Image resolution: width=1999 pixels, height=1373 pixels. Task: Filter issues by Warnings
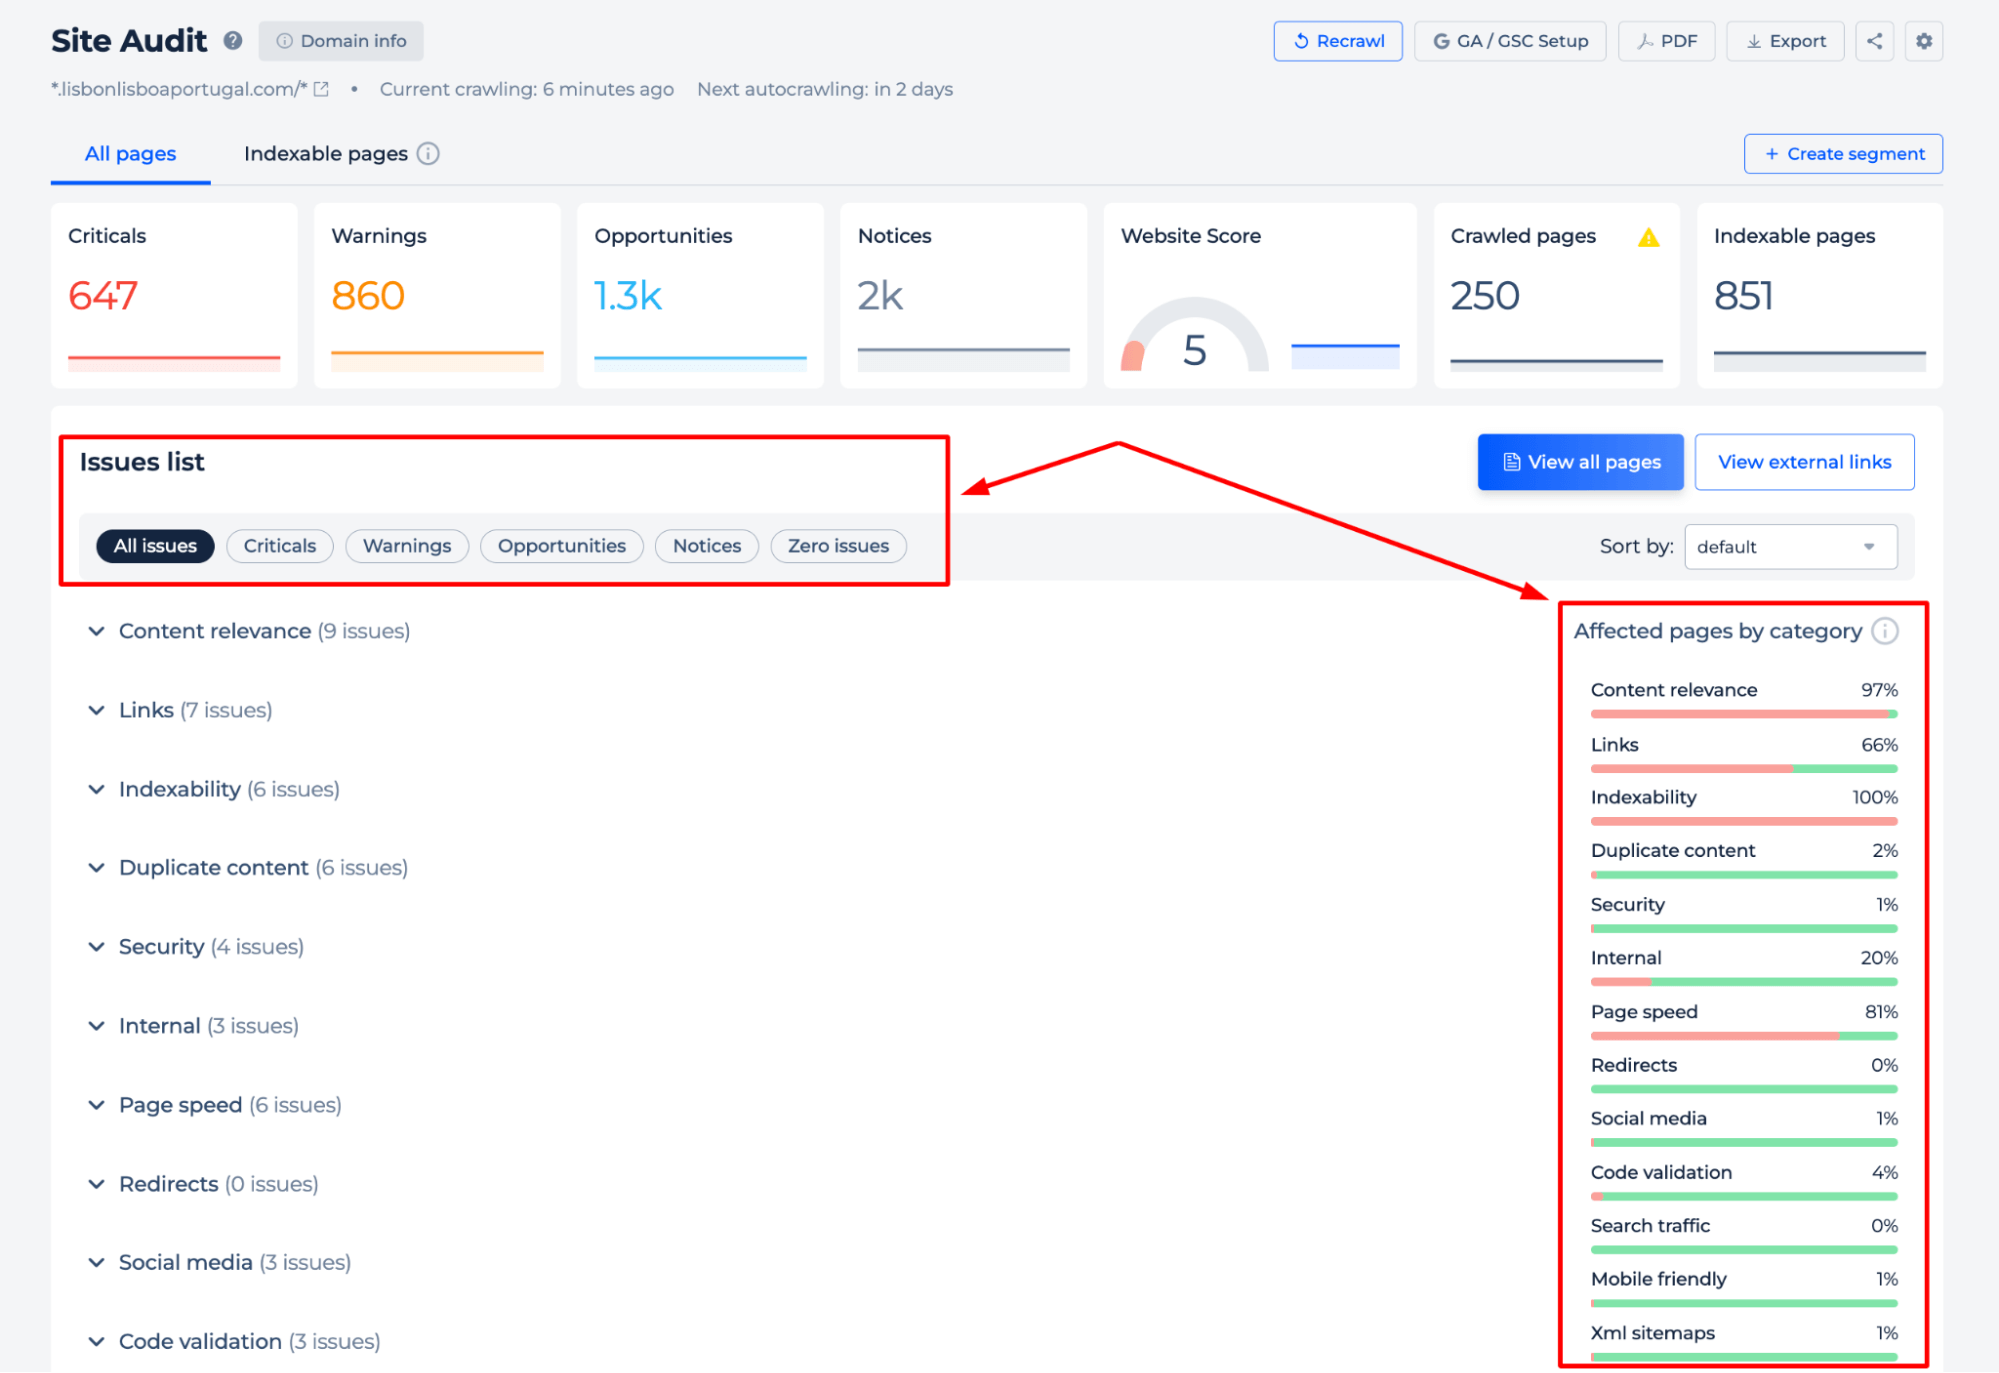click(407, 546)
